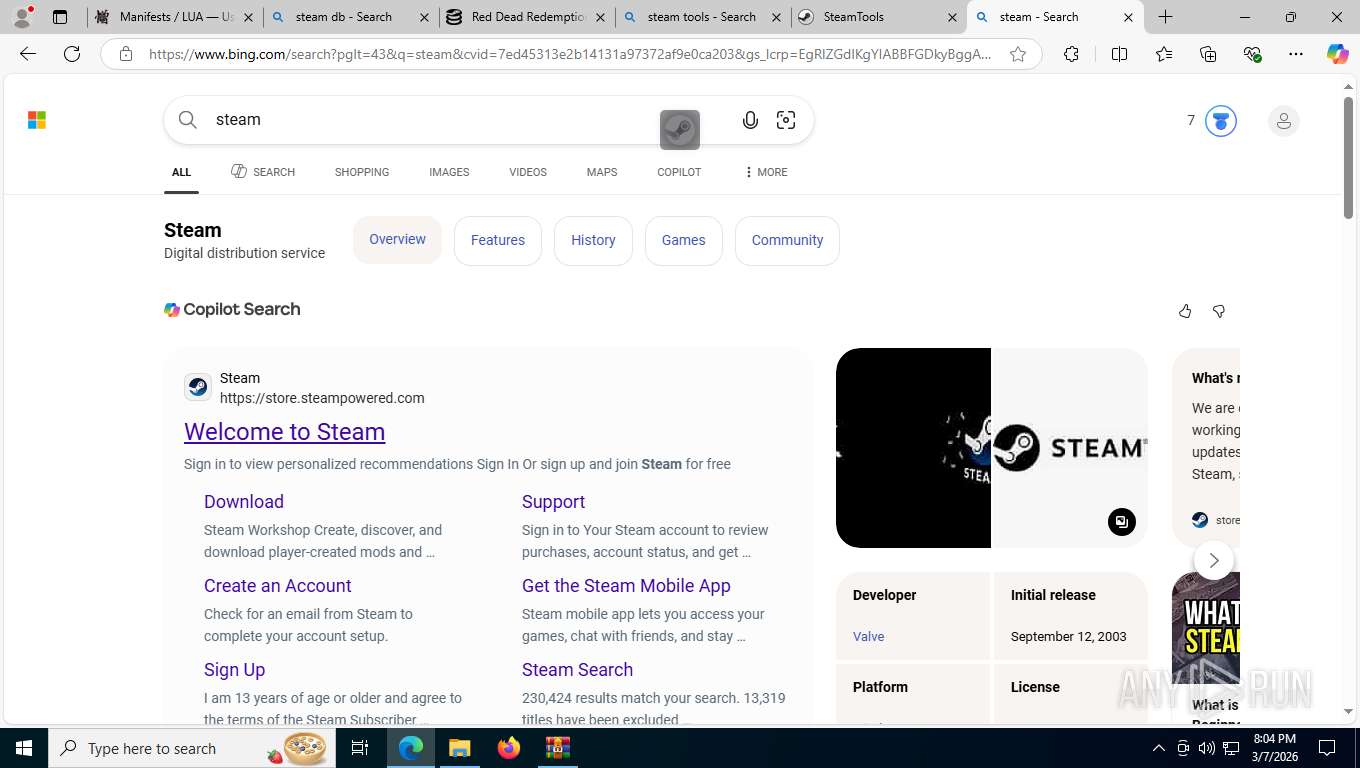Select the SHOPPING search tab
The image size is (1360, 768).
(362, 172)
